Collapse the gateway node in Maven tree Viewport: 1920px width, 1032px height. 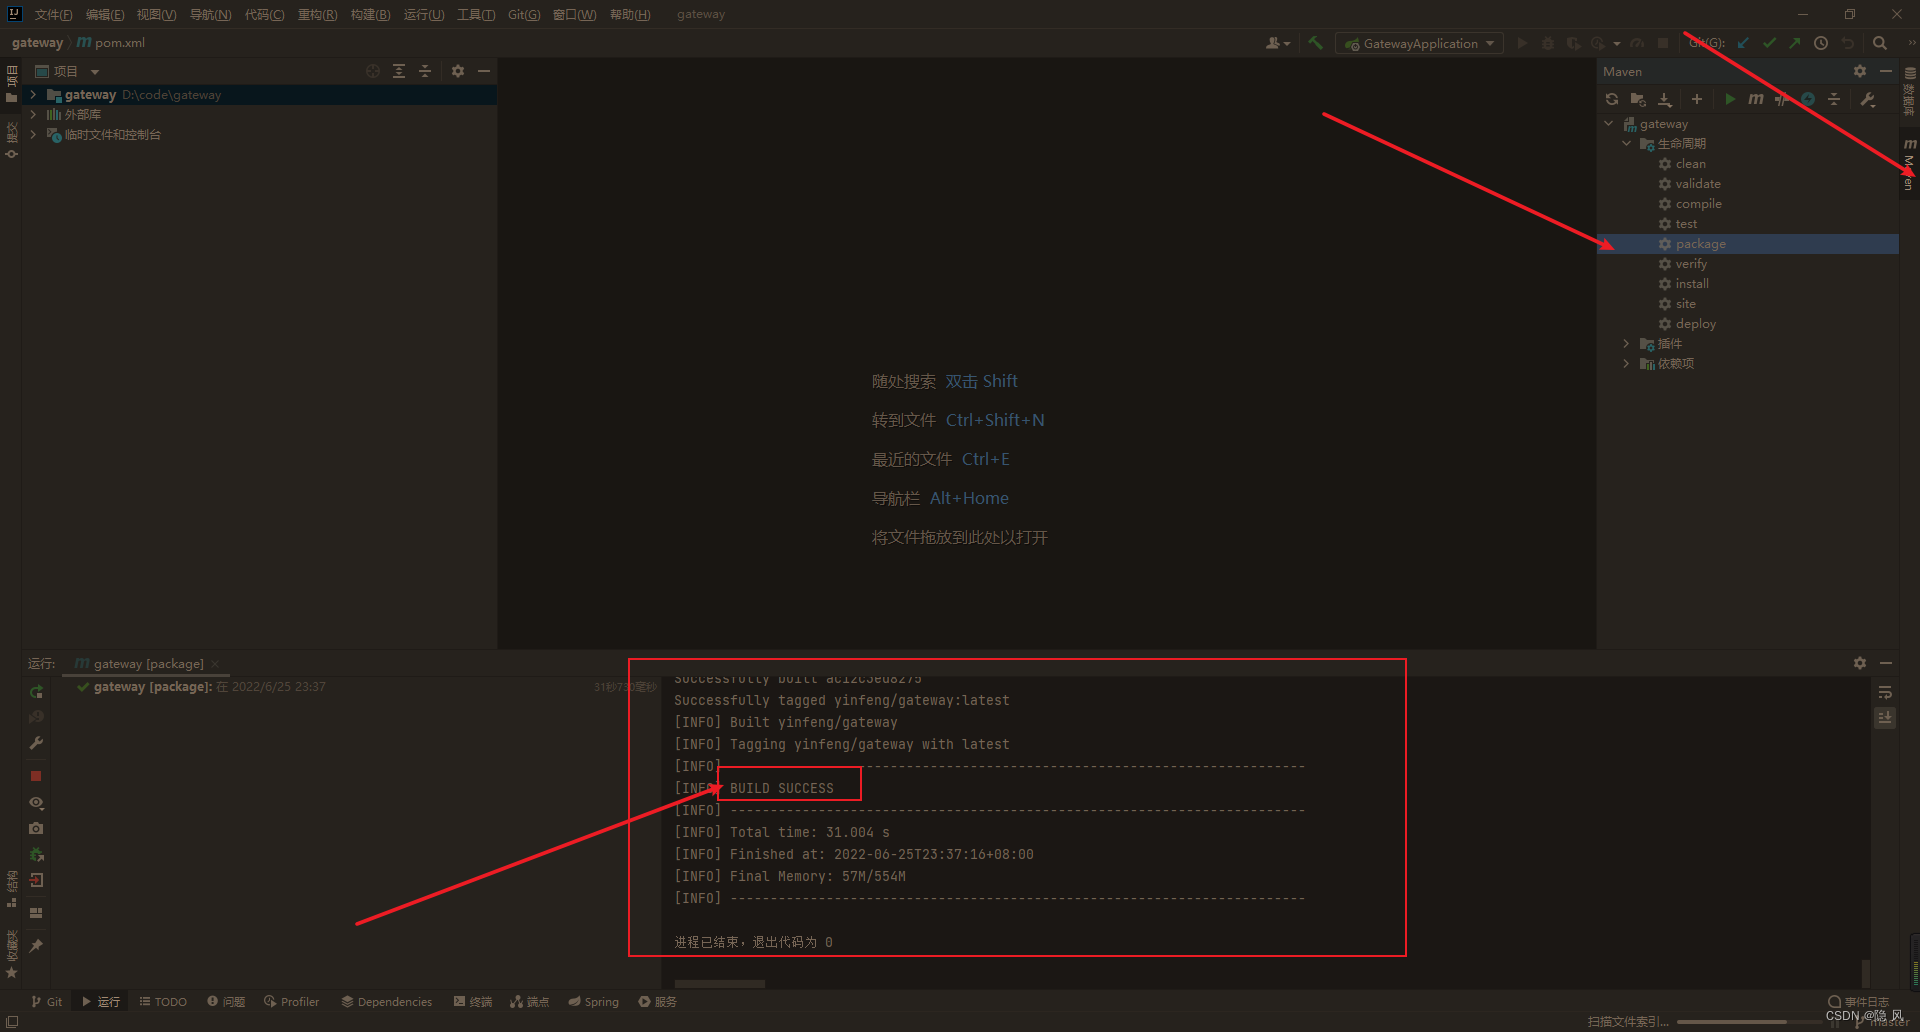pos(1609,124)
